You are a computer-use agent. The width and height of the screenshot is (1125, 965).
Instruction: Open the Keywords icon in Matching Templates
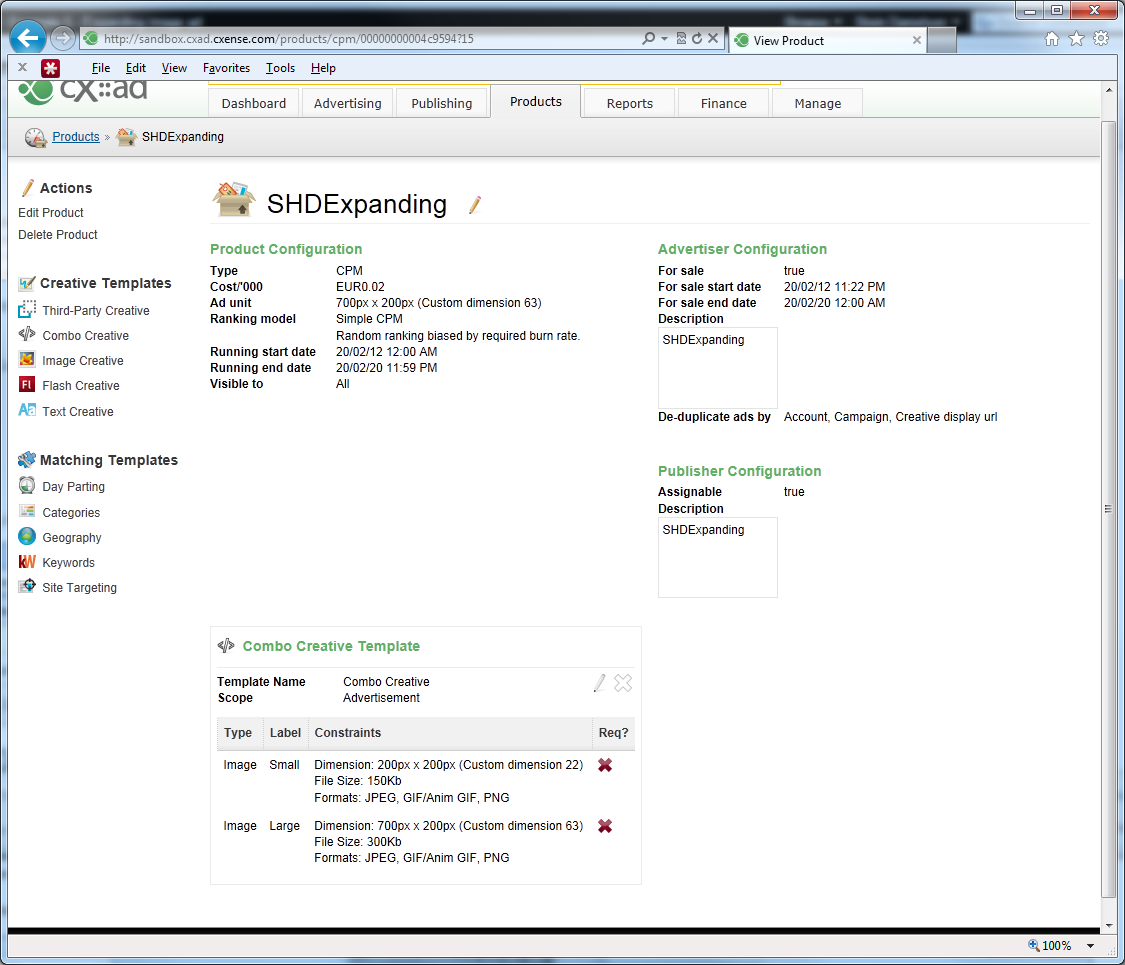pyautogui.click(x=27, y=562)
